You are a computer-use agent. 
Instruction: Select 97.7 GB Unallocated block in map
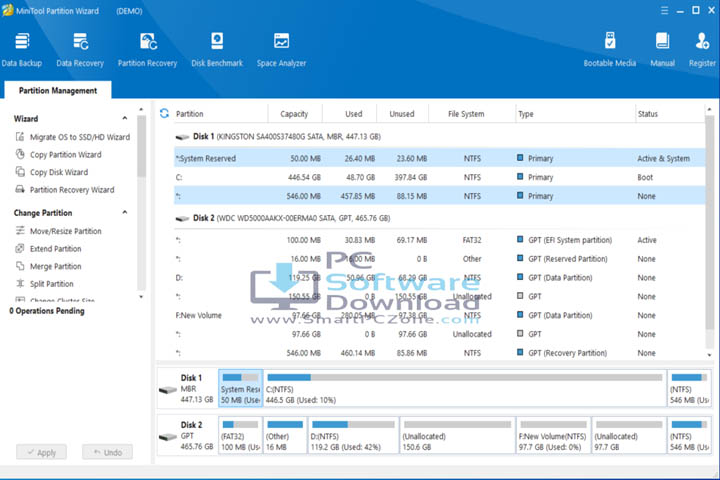click(629, 435)
